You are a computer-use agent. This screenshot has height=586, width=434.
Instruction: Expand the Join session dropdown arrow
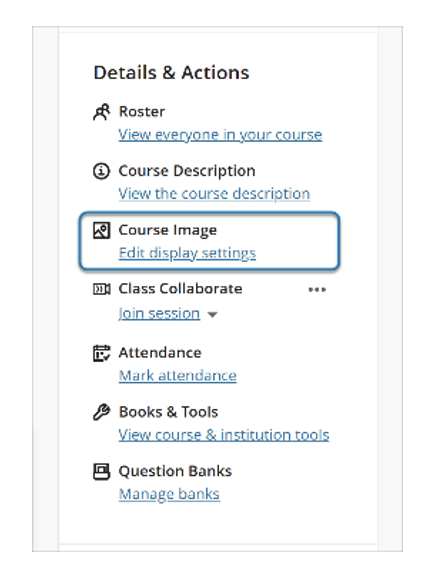(212, 315)
